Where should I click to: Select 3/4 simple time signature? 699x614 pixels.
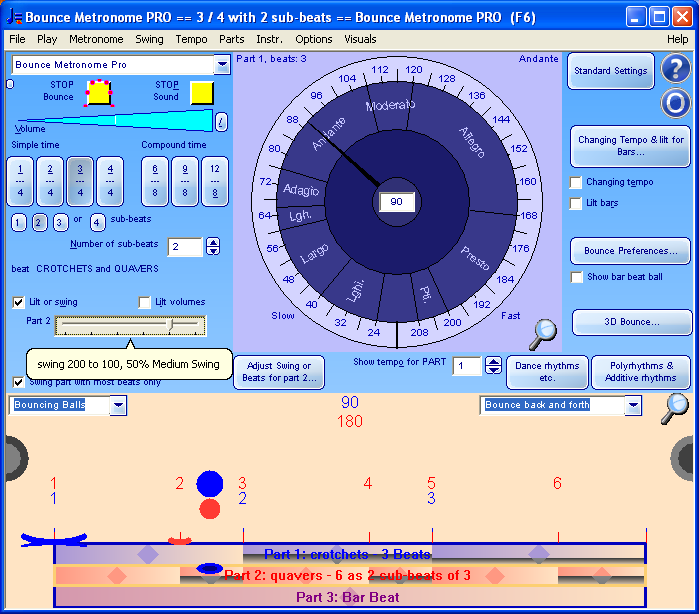pos(80,181)
